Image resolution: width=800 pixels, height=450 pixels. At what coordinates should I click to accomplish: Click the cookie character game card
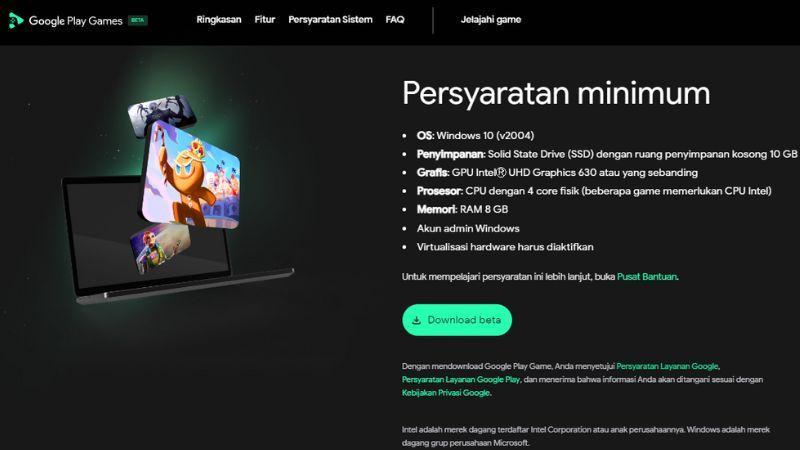[190, 175]
